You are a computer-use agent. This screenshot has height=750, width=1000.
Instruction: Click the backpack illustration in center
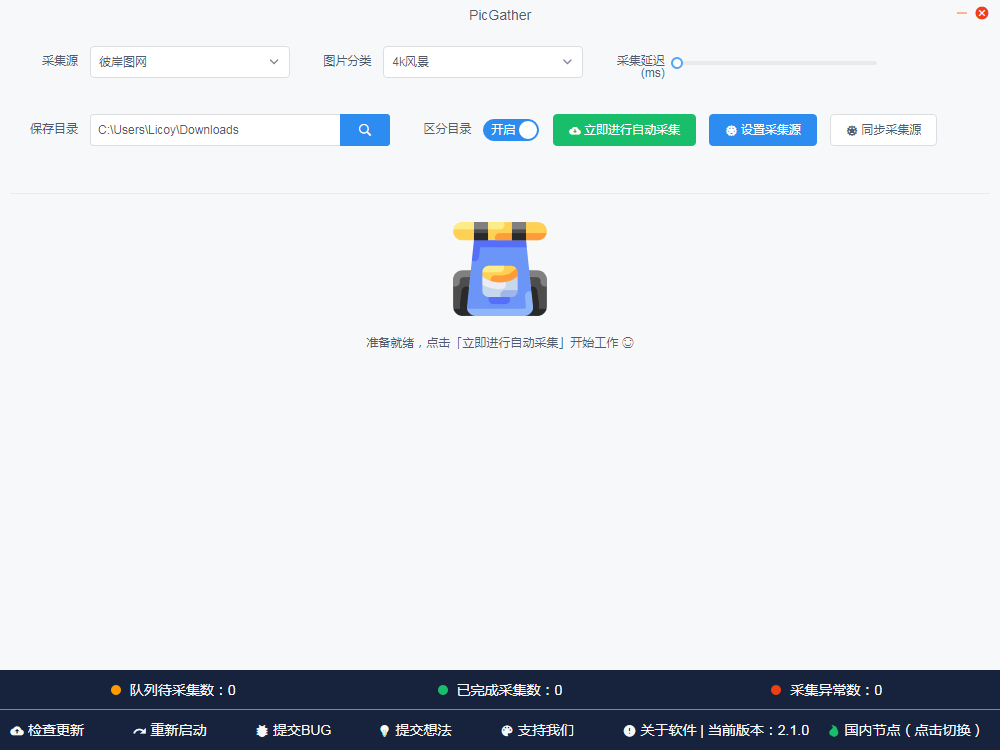[500, 268]
